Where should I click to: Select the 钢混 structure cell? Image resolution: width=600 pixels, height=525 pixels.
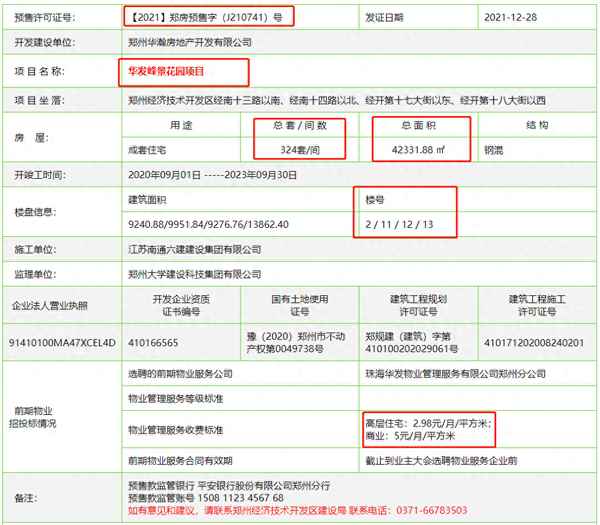pyautogui.click(x=494, y=150)
